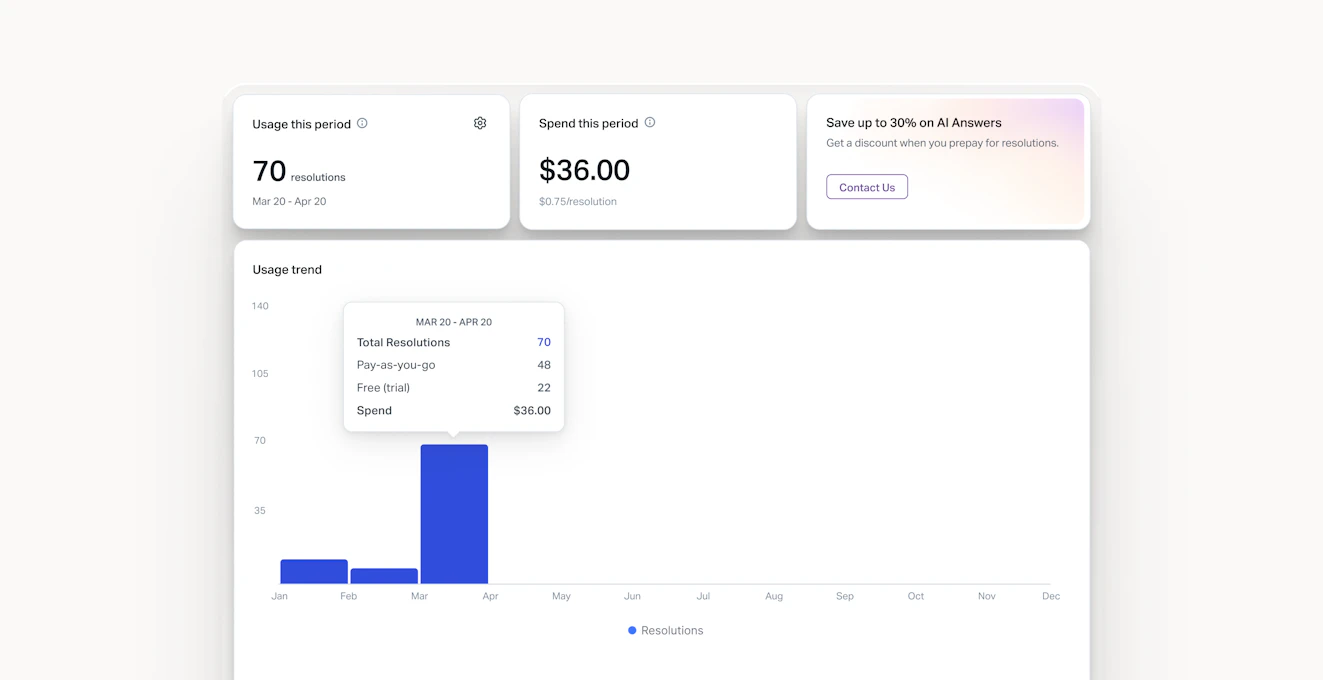Click the Contact Us button
Viewport: 1323px width, 680px height.
[867, 187]
